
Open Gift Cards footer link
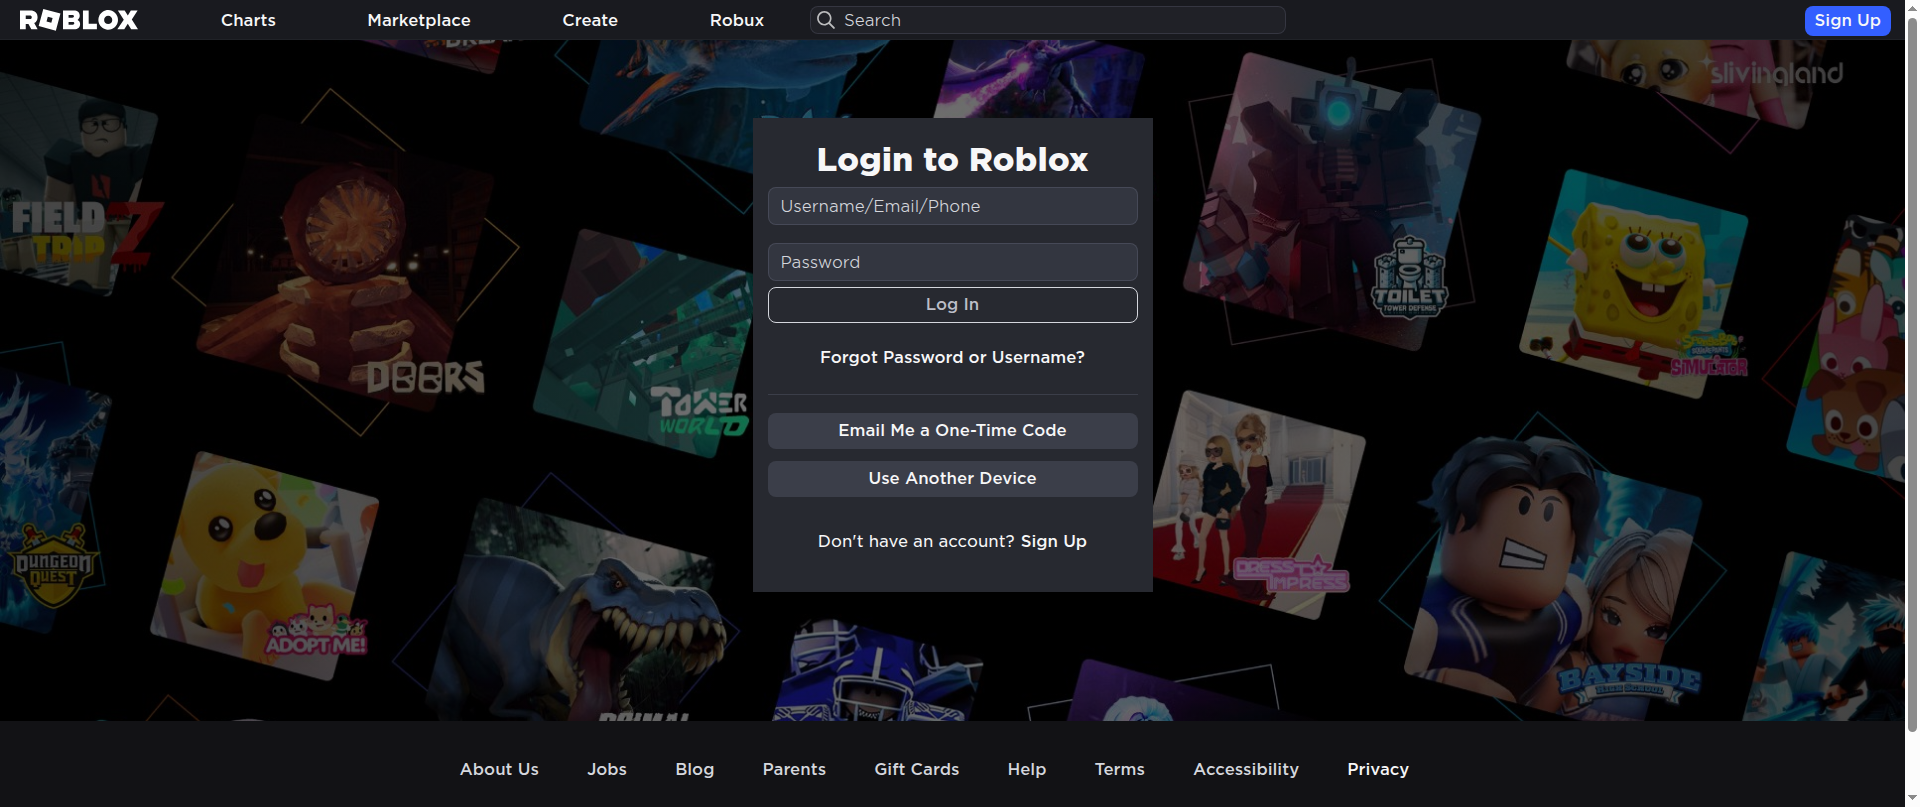(917, 769)
